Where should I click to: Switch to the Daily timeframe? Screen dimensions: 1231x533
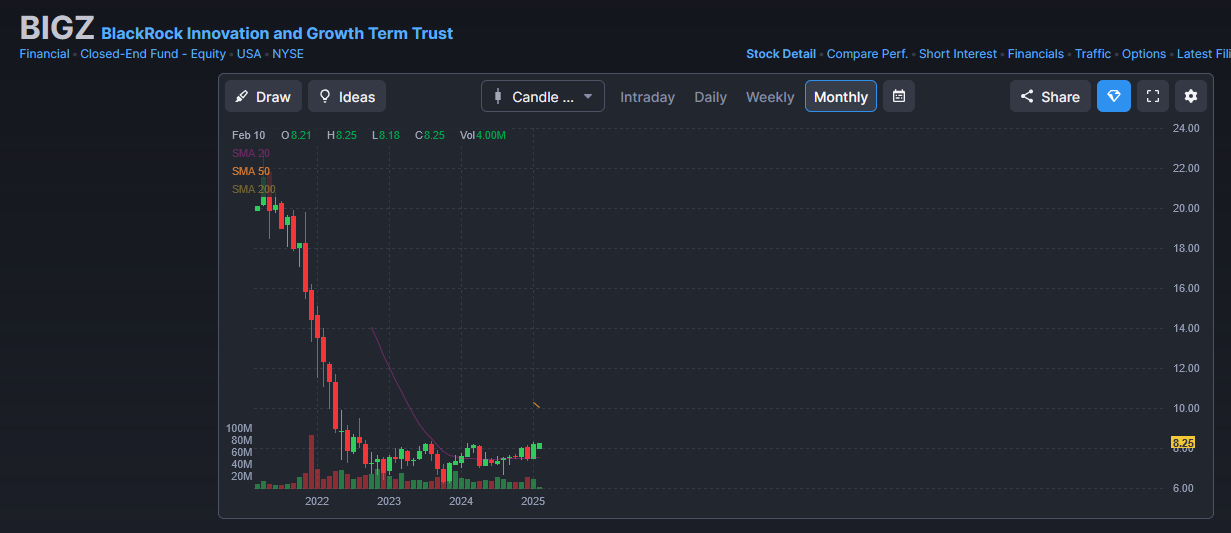[x=710, y=97]
